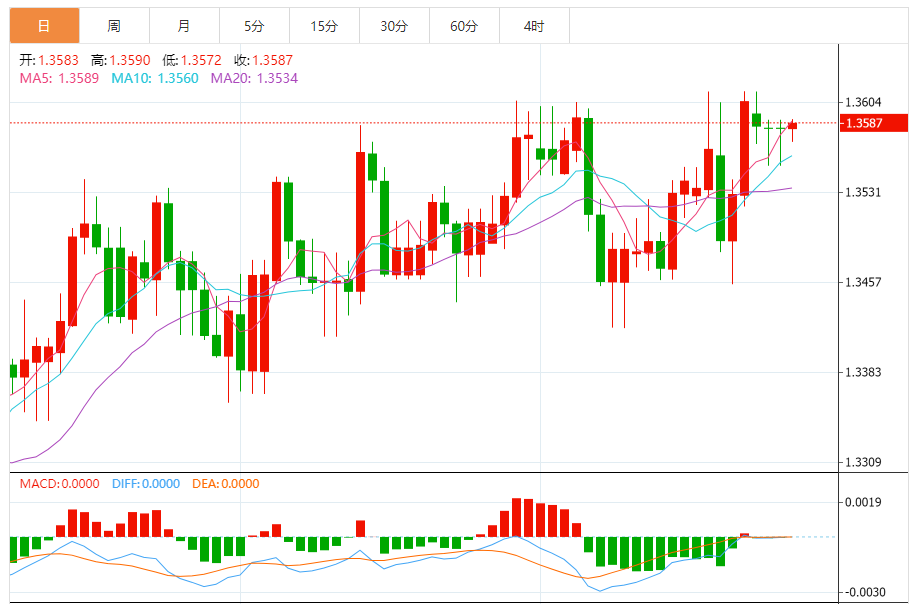Click the 开:1.3583 open price text
The width and height of the screenshot is (921, 604).
click(x=49, y=60)
